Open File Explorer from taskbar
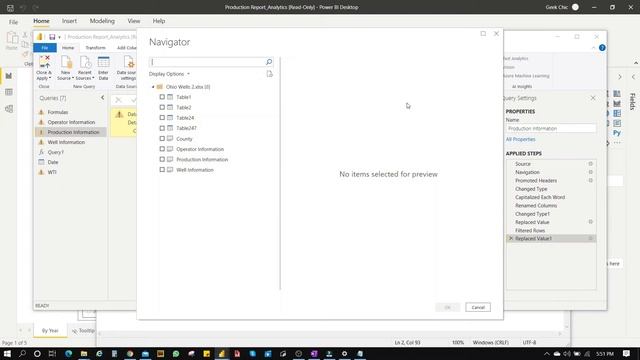640x360 pixels. pos(84,353)
